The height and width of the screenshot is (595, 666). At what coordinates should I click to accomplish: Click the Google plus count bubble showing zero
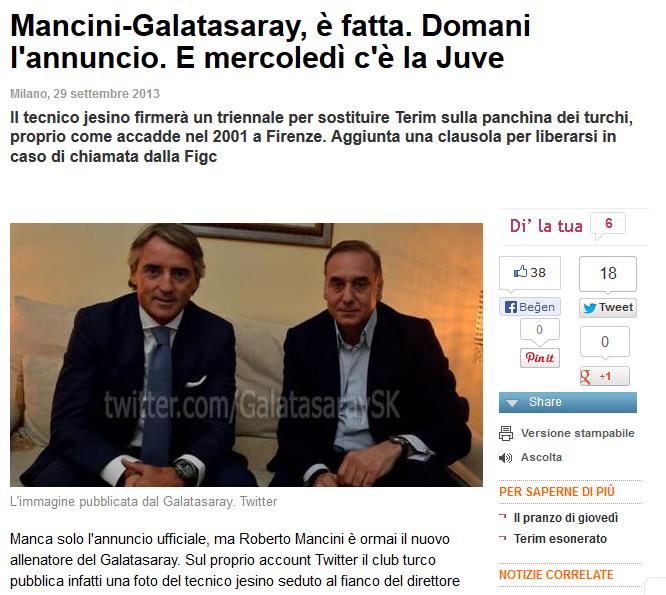(x=605, y=342)
